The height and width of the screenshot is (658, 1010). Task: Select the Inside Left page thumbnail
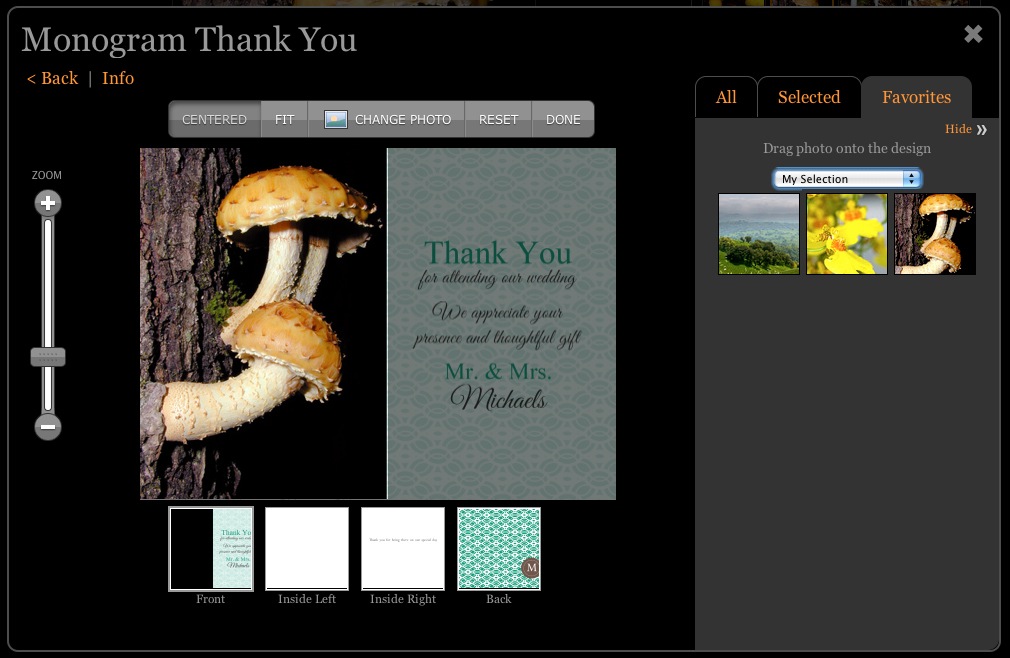tap(307, 548)
